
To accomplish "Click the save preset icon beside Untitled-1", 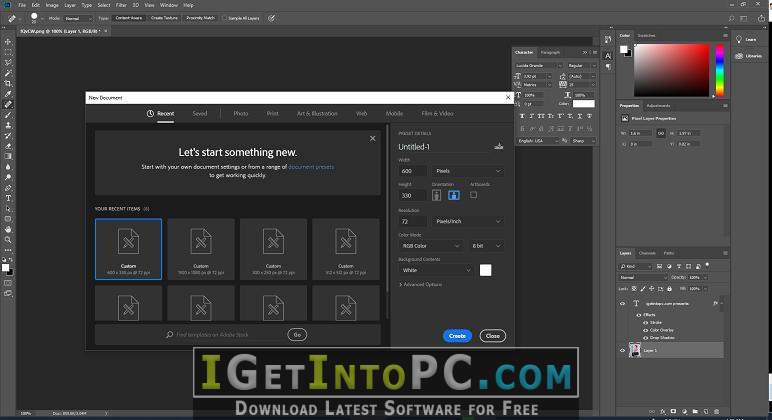I will tap(498, 146).
